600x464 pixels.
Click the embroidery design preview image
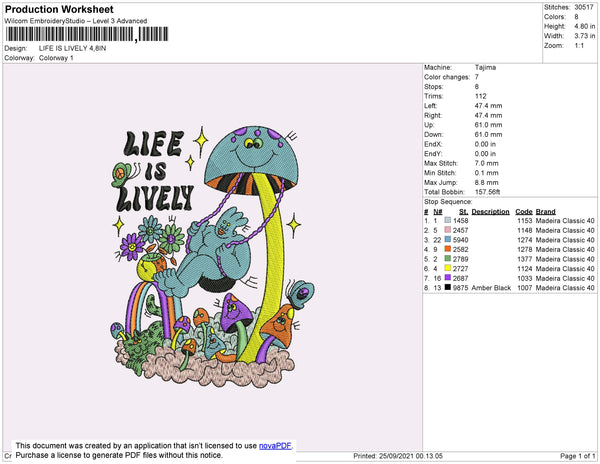pos(212,257)
